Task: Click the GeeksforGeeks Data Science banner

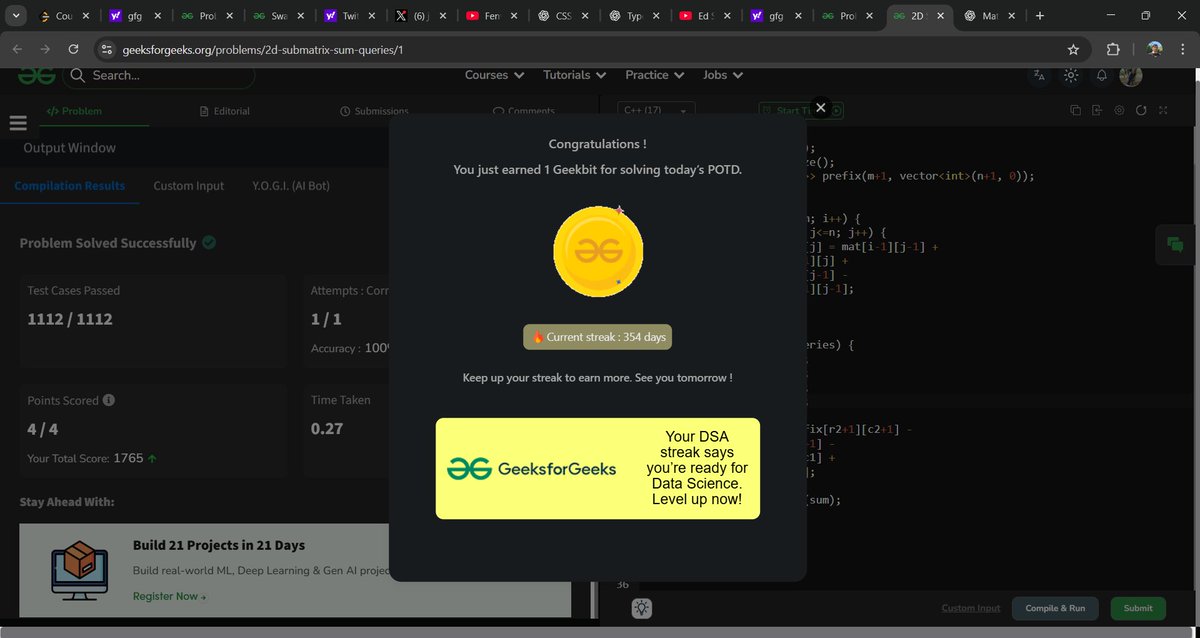Action: [x=598, y=468]
